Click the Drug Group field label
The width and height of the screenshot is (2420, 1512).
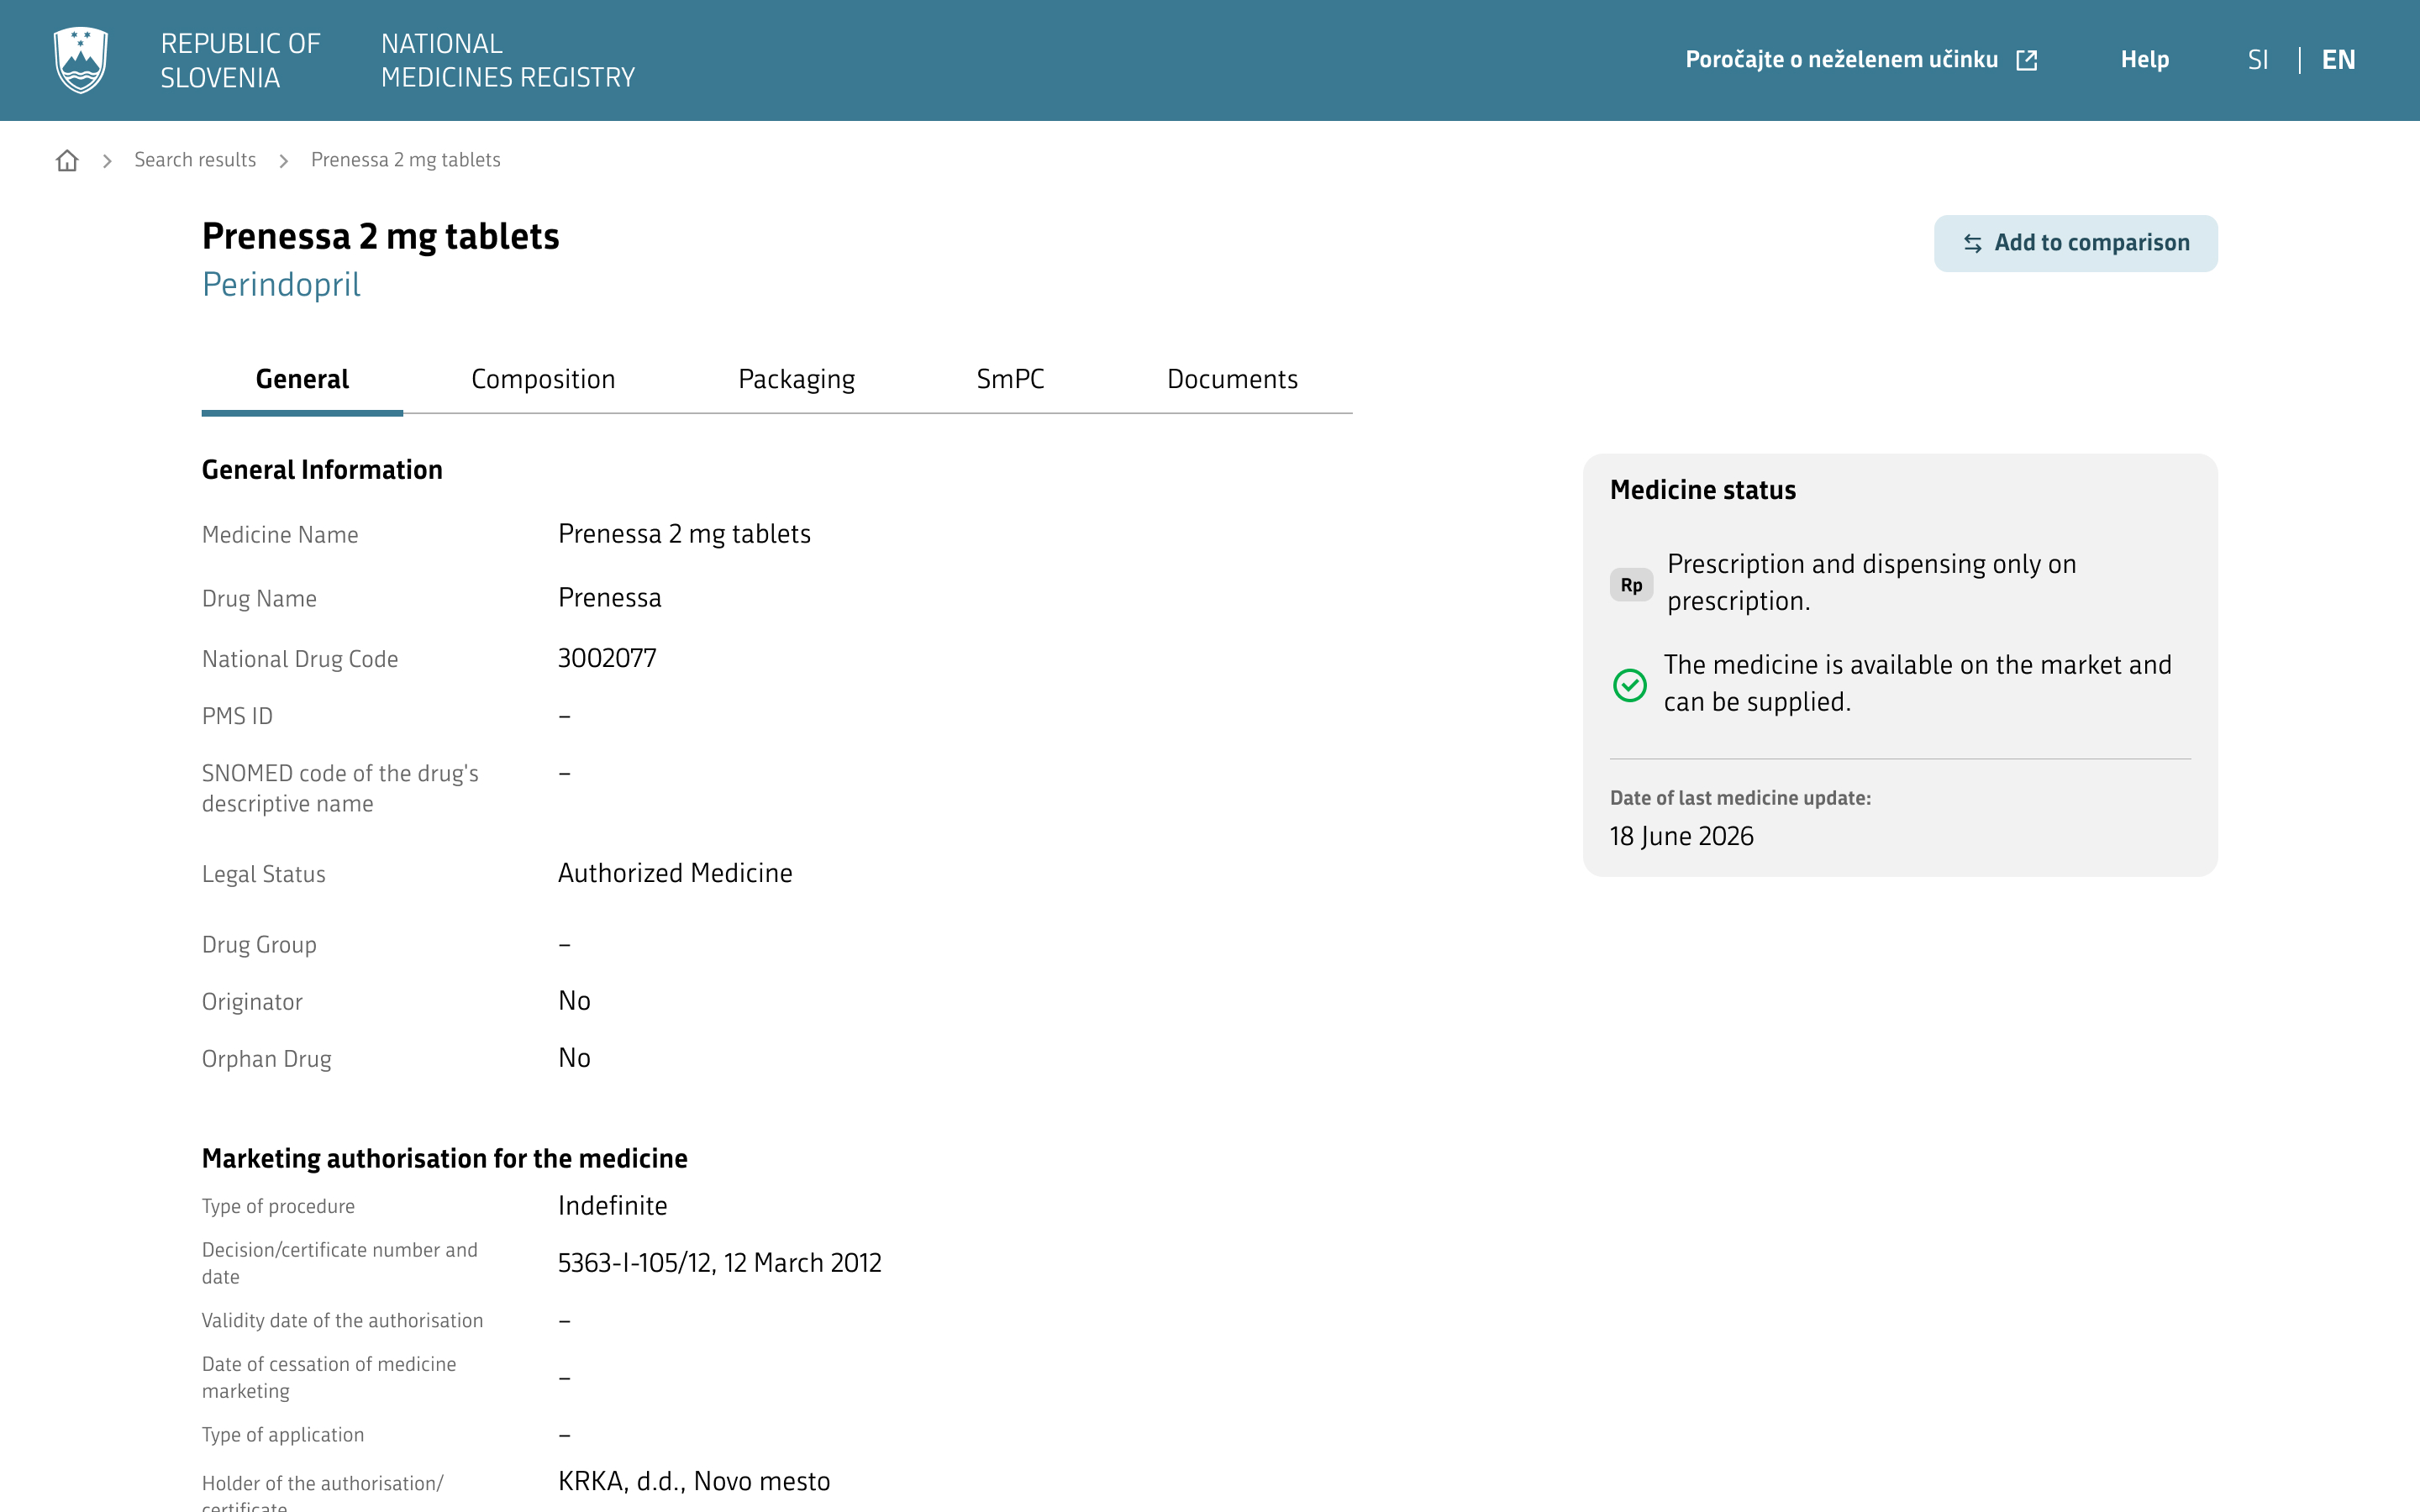[259, 945]
